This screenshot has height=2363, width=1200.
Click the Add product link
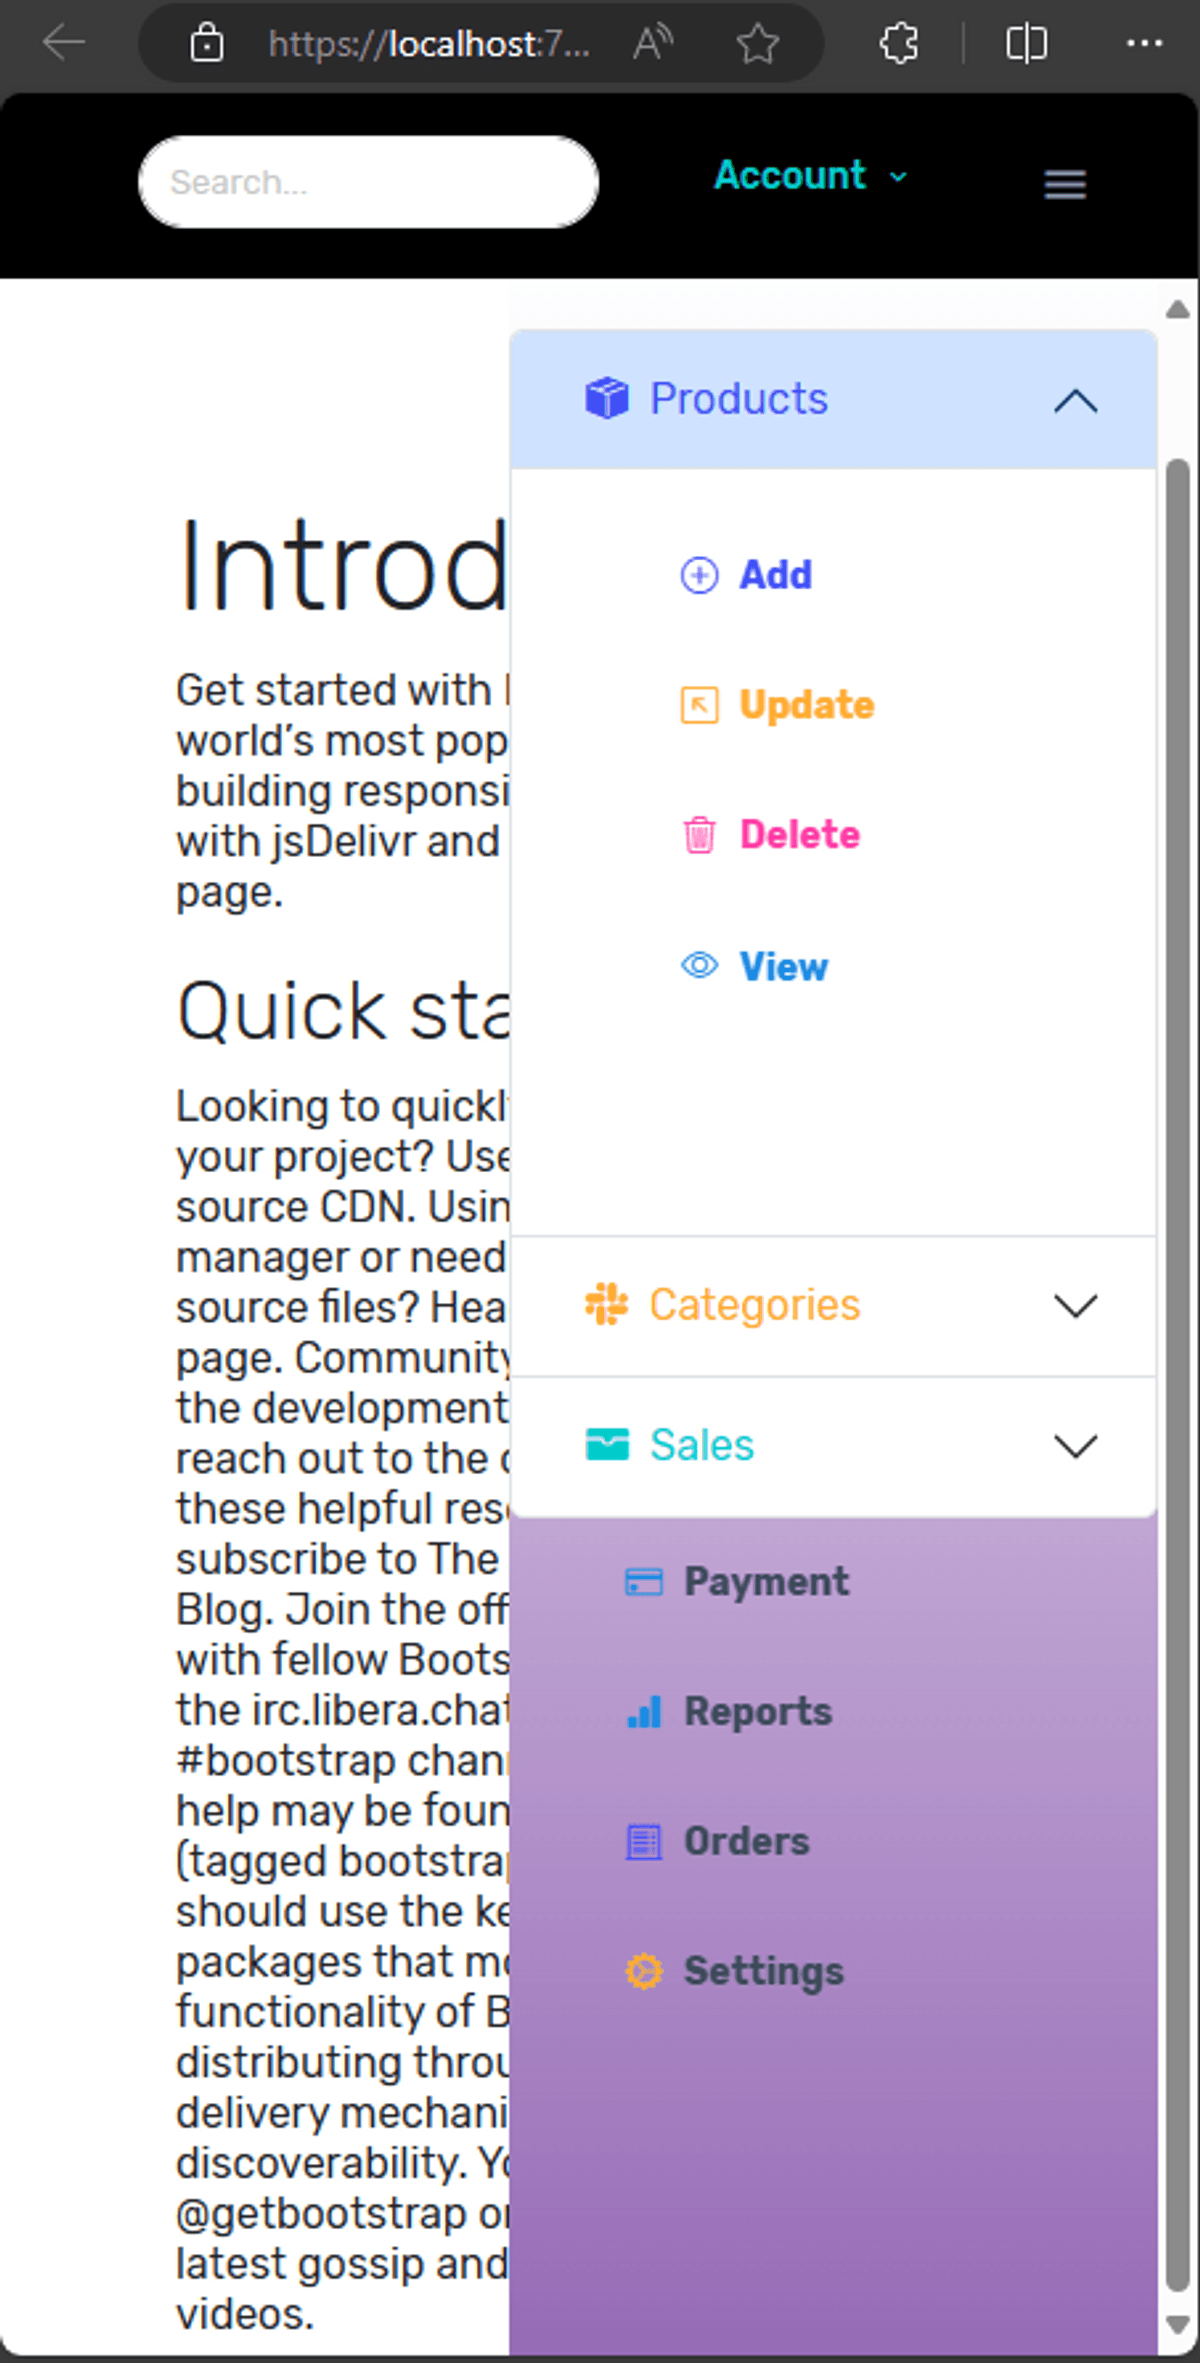(x=775, y=576)
